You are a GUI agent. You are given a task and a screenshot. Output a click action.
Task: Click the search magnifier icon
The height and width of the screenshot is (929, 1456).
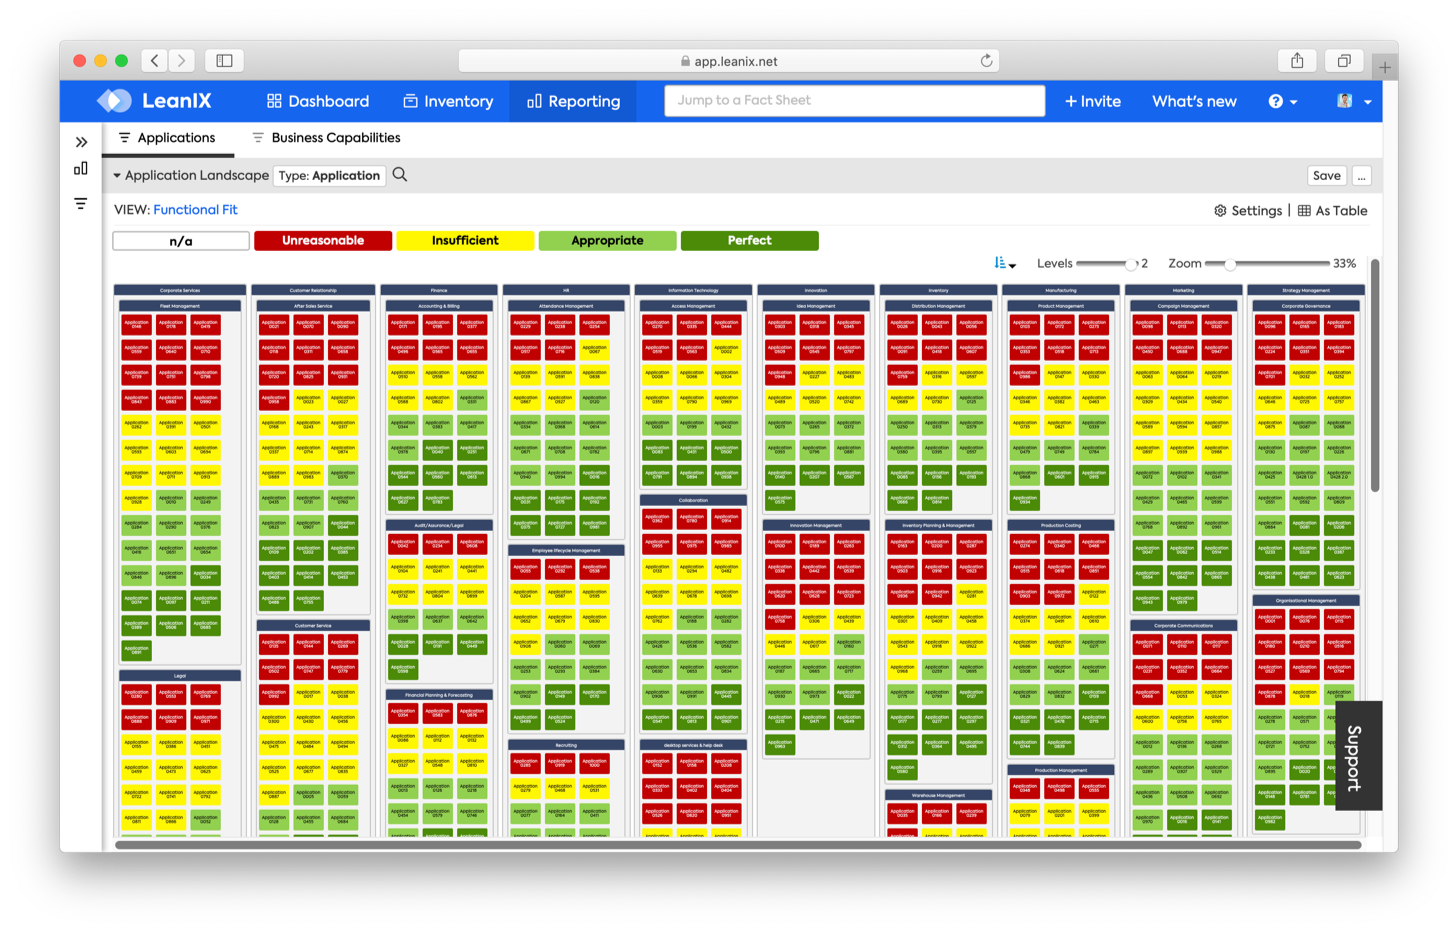coord(400,175)
